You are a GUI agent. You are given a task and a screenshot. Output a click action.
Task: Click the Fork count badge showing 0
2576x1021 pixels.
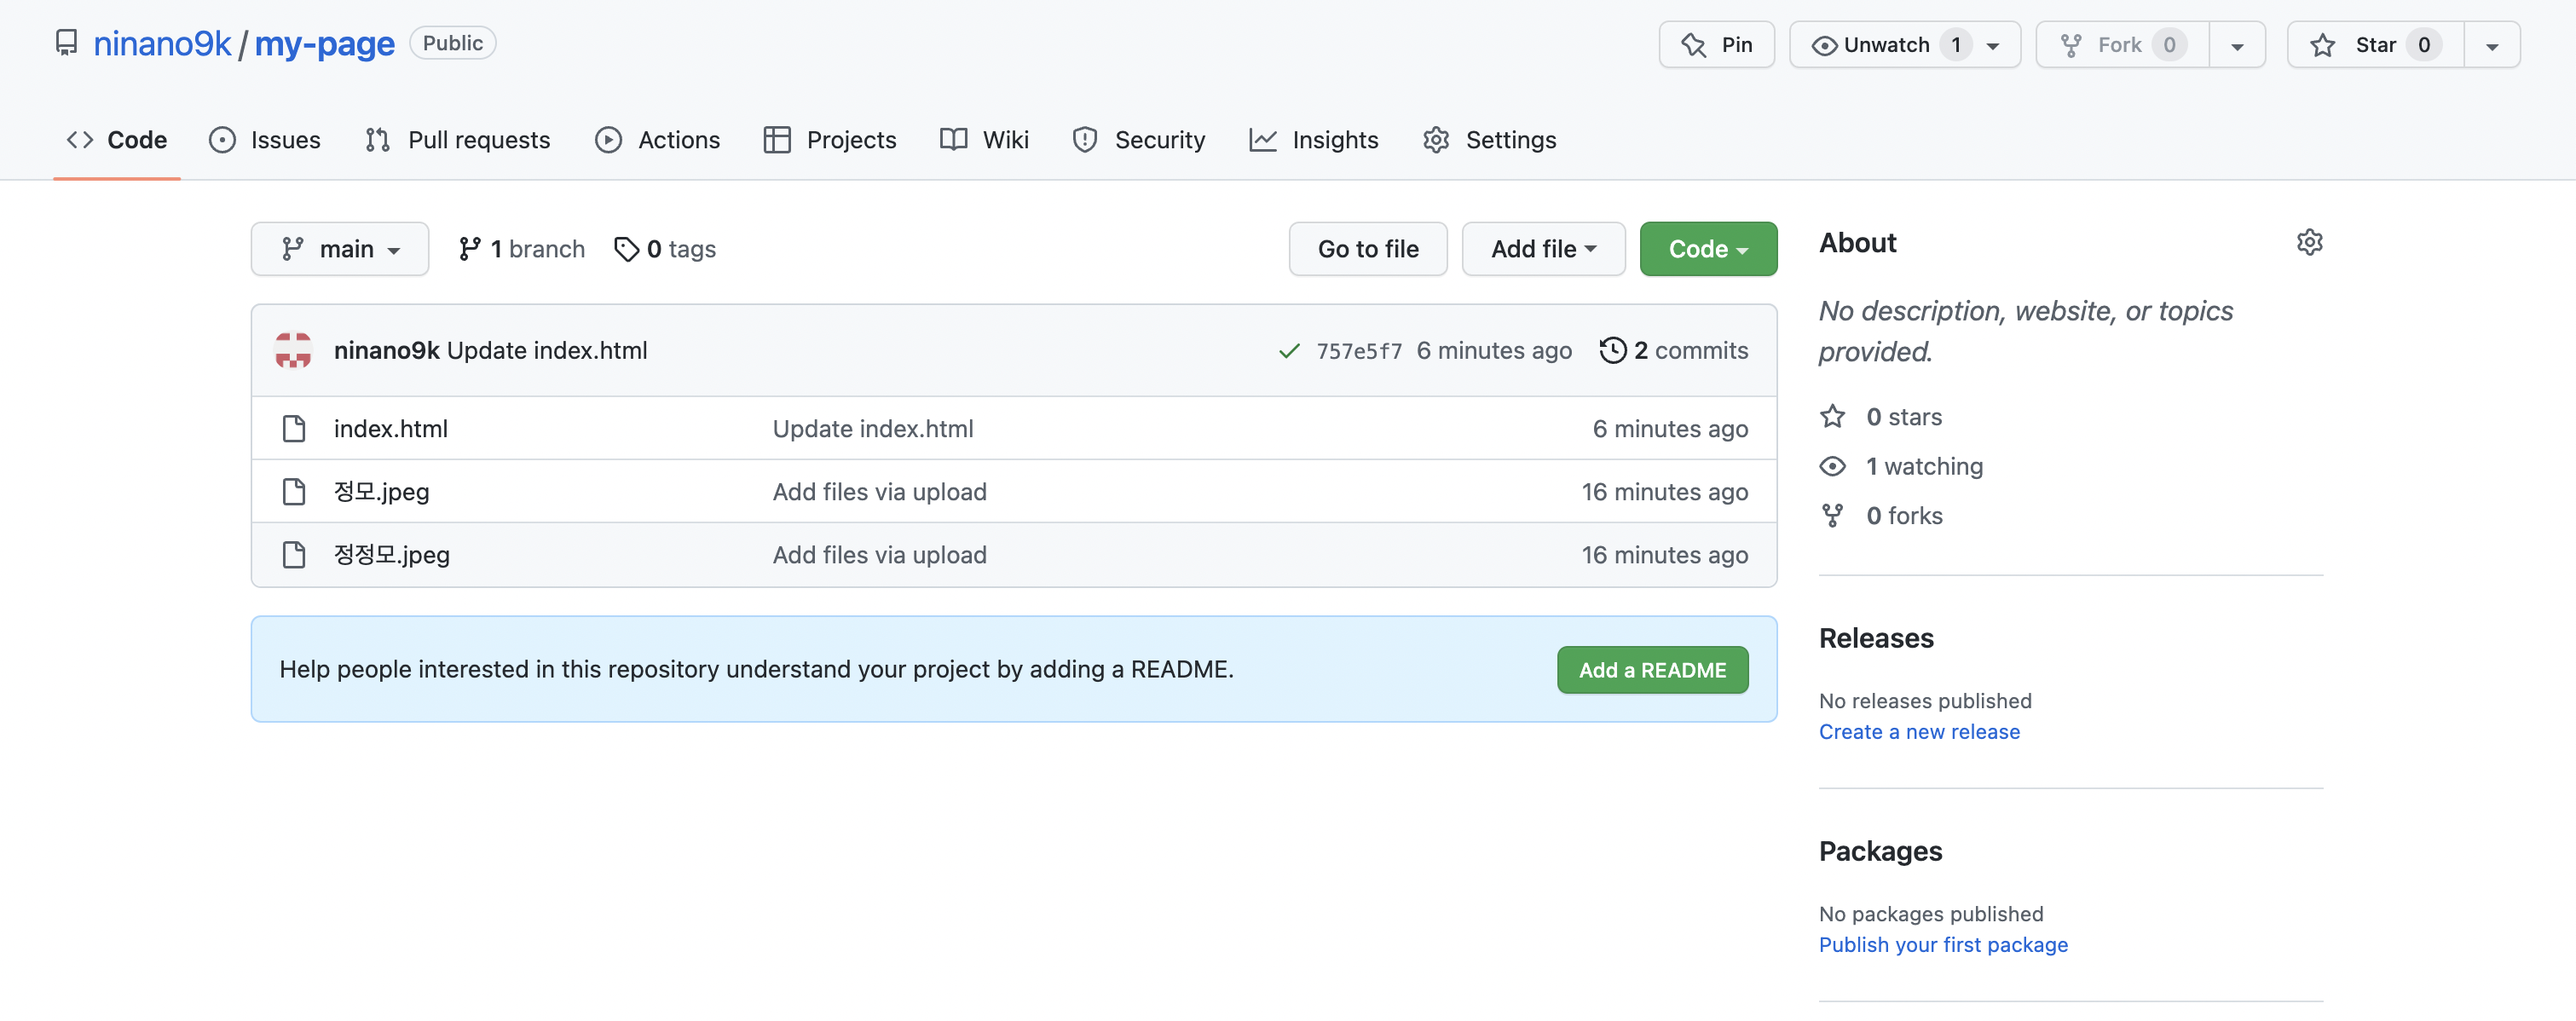click(x=2169, y=45)
